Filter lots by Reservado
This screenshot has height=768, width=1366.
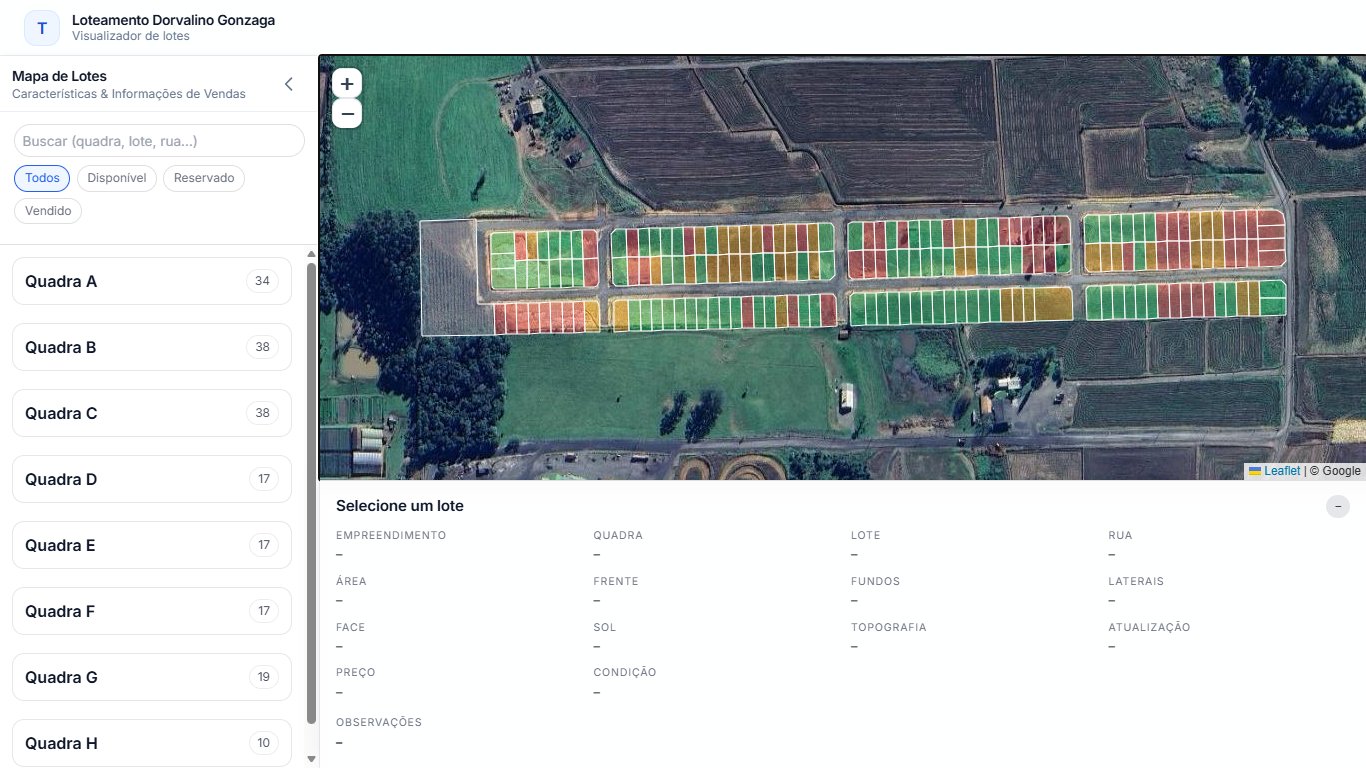(204, 178)
